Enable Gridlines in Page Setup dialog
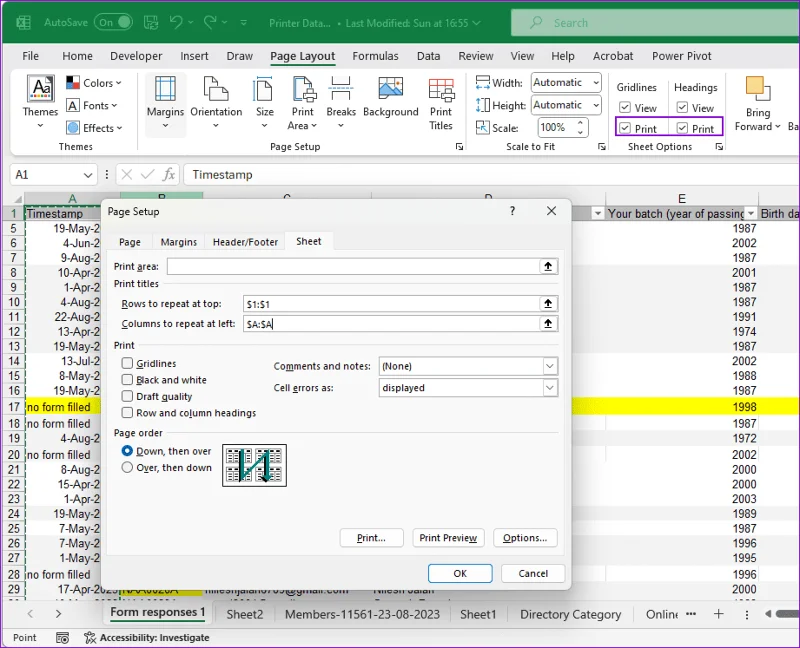The image size is (800, 648). pos(127,363)
